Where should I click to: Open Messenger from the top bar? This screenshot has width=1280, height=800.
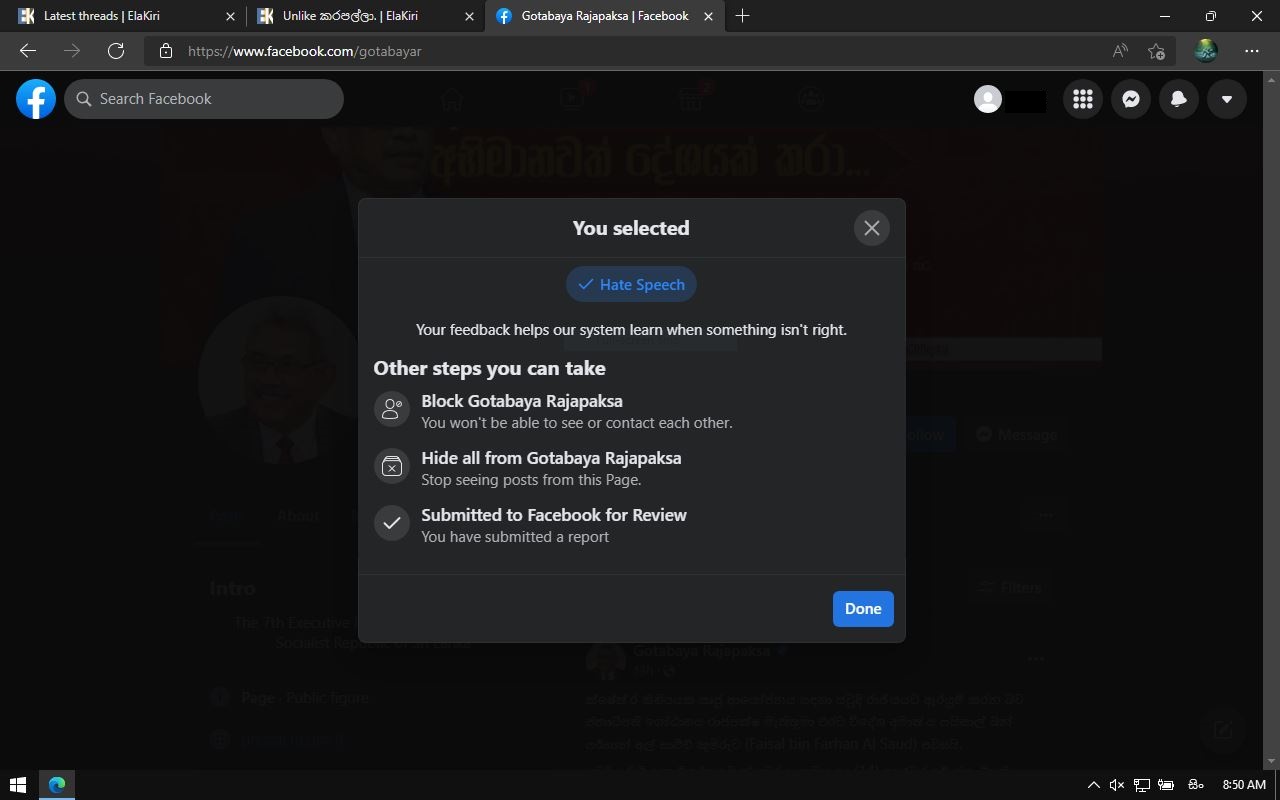pyautogui.click(x=1131, y=99)
